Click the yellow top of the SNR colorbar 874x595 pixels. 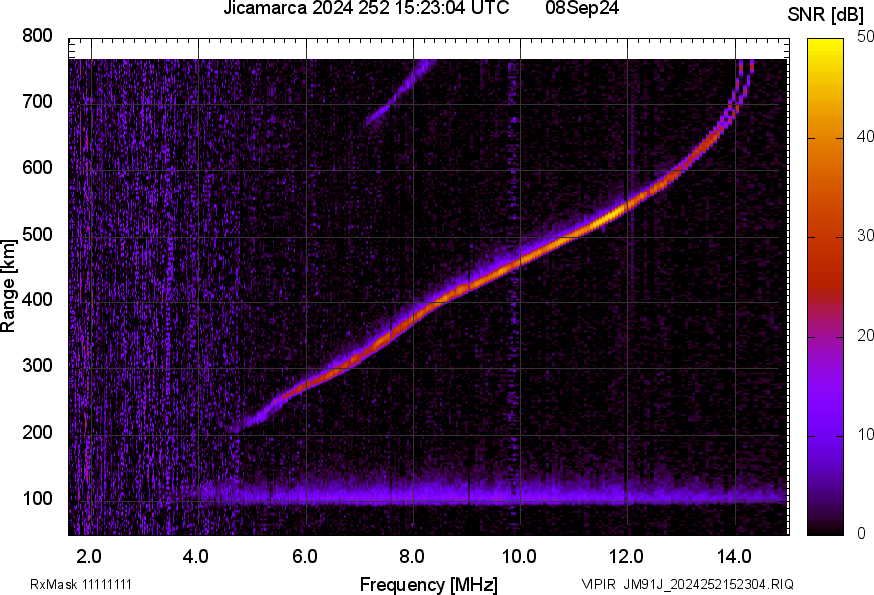(x=825, y=45)
